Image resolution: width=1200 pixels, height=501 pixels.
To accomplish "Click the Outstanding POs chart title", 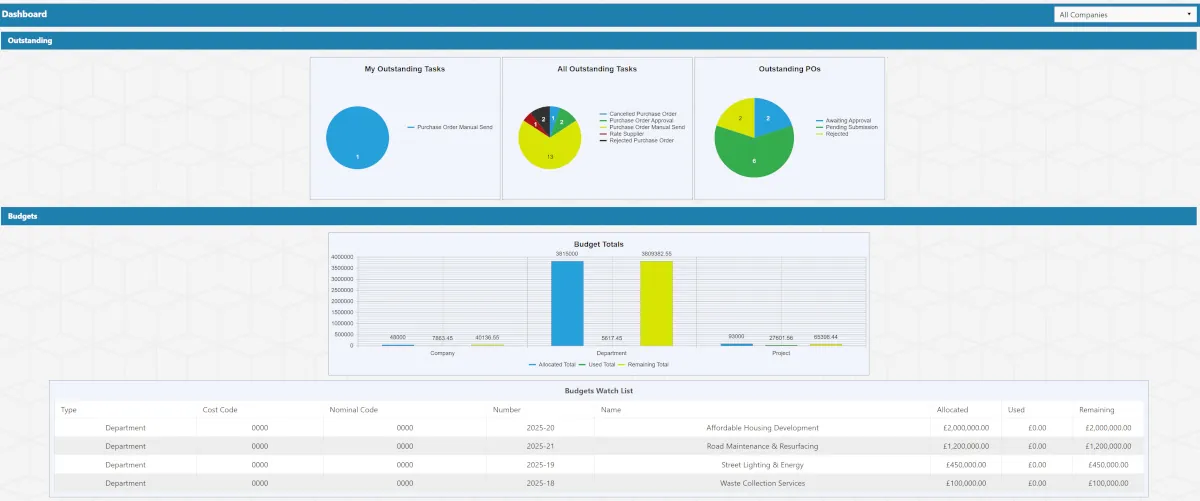I will [x=789, y=69].
